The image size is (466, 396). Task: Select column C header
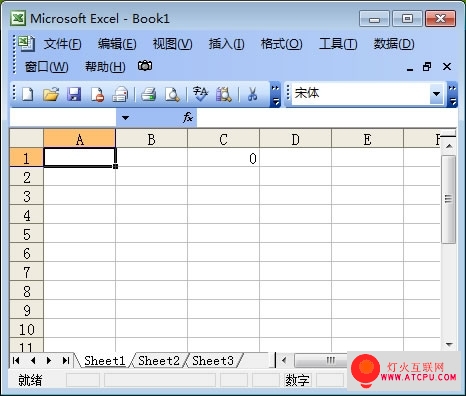[x=223, y=139]
